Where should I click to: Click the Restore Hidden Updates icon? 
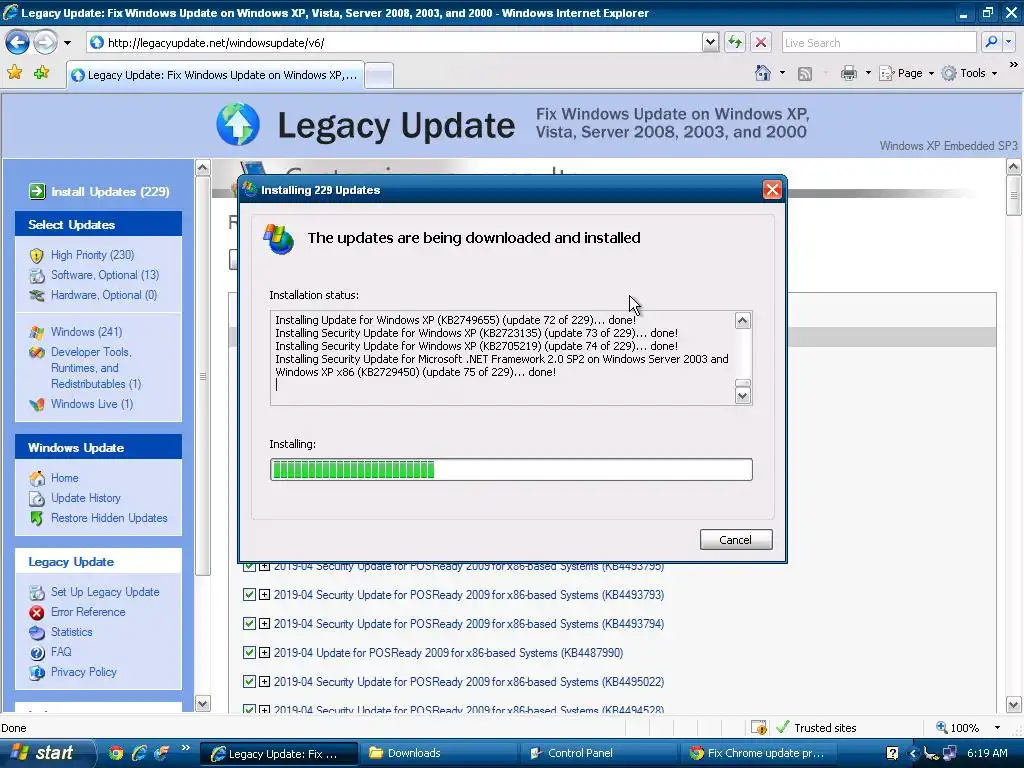(37, 519)
